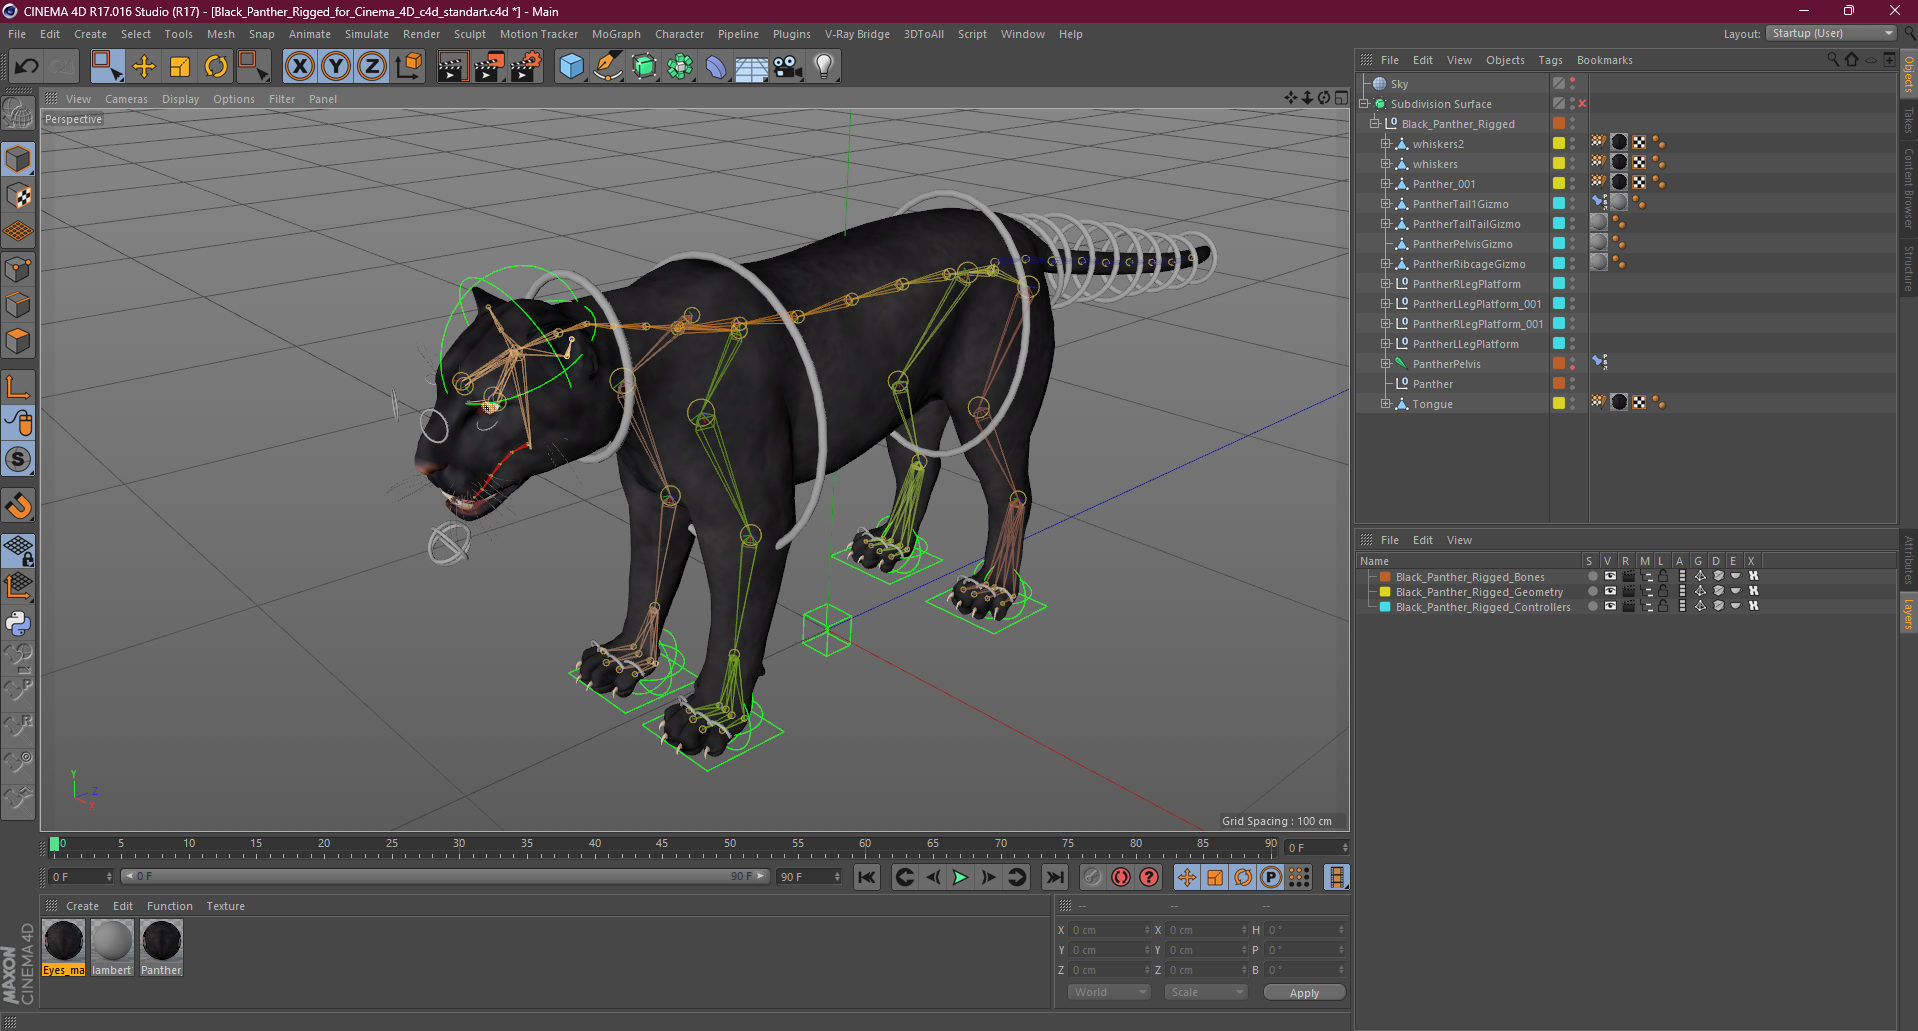
Task: Click the coordinate system icon
Action: click(x=408, y=67)
